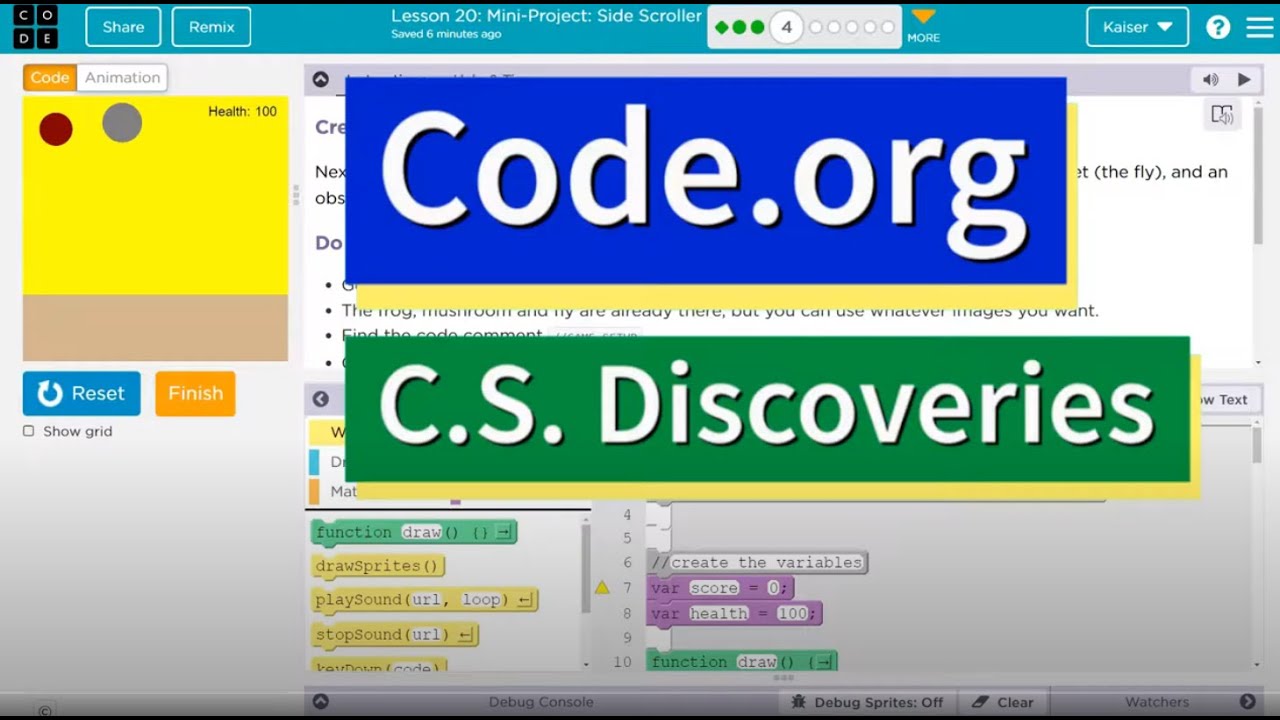Select the function draw() toolbox block
This screenshot has height=720, width=1280.
pos(414,532)
